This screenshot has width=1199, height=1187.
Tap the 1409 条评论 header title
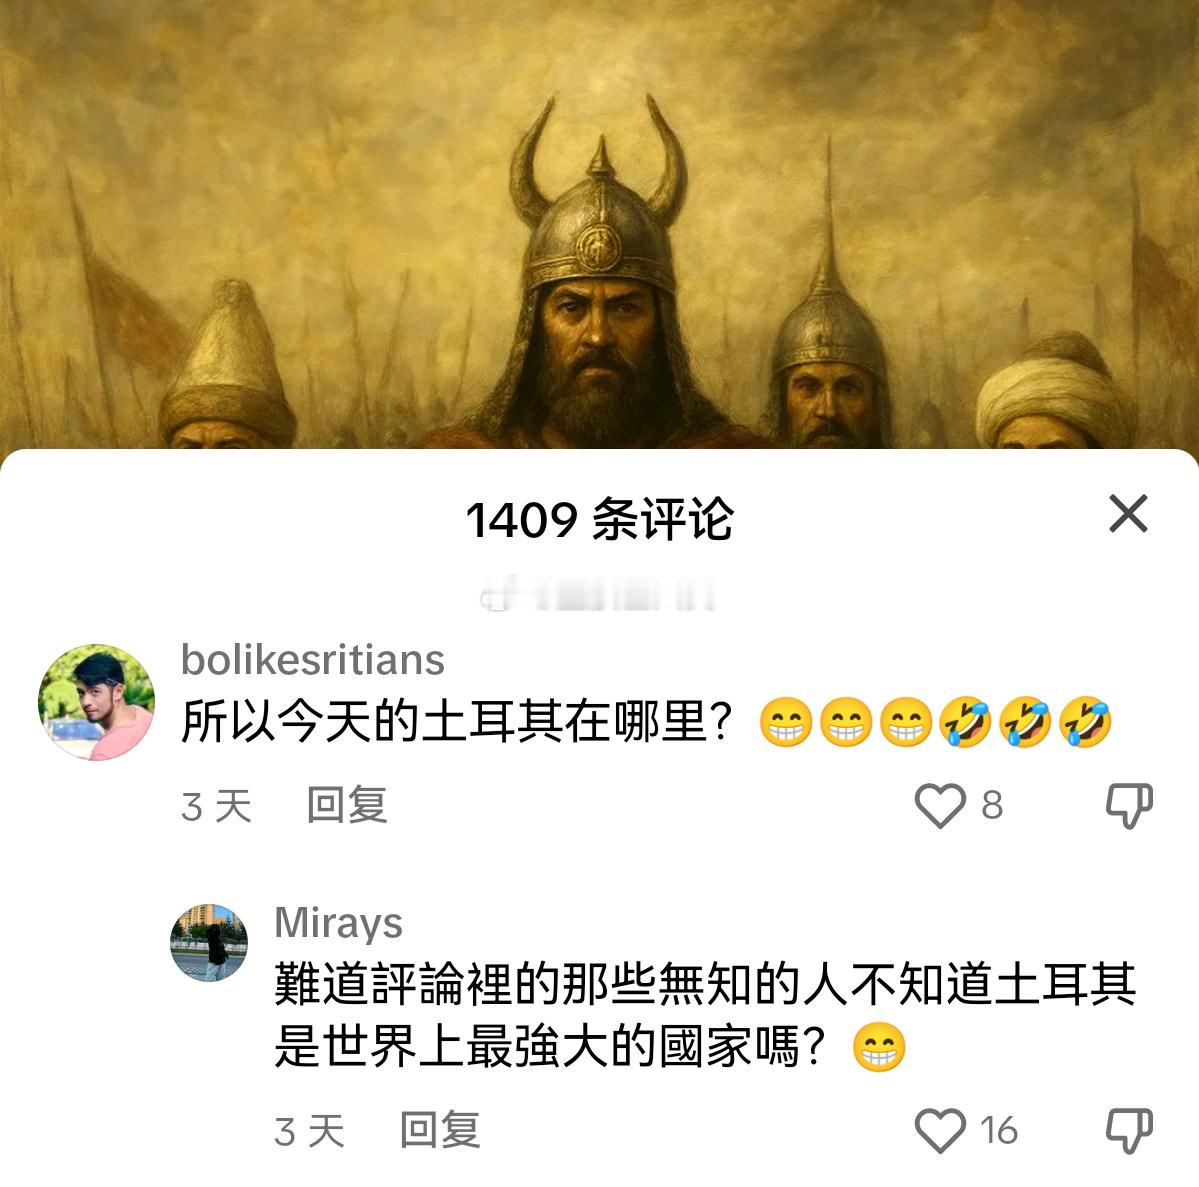(x=600, y=520)
